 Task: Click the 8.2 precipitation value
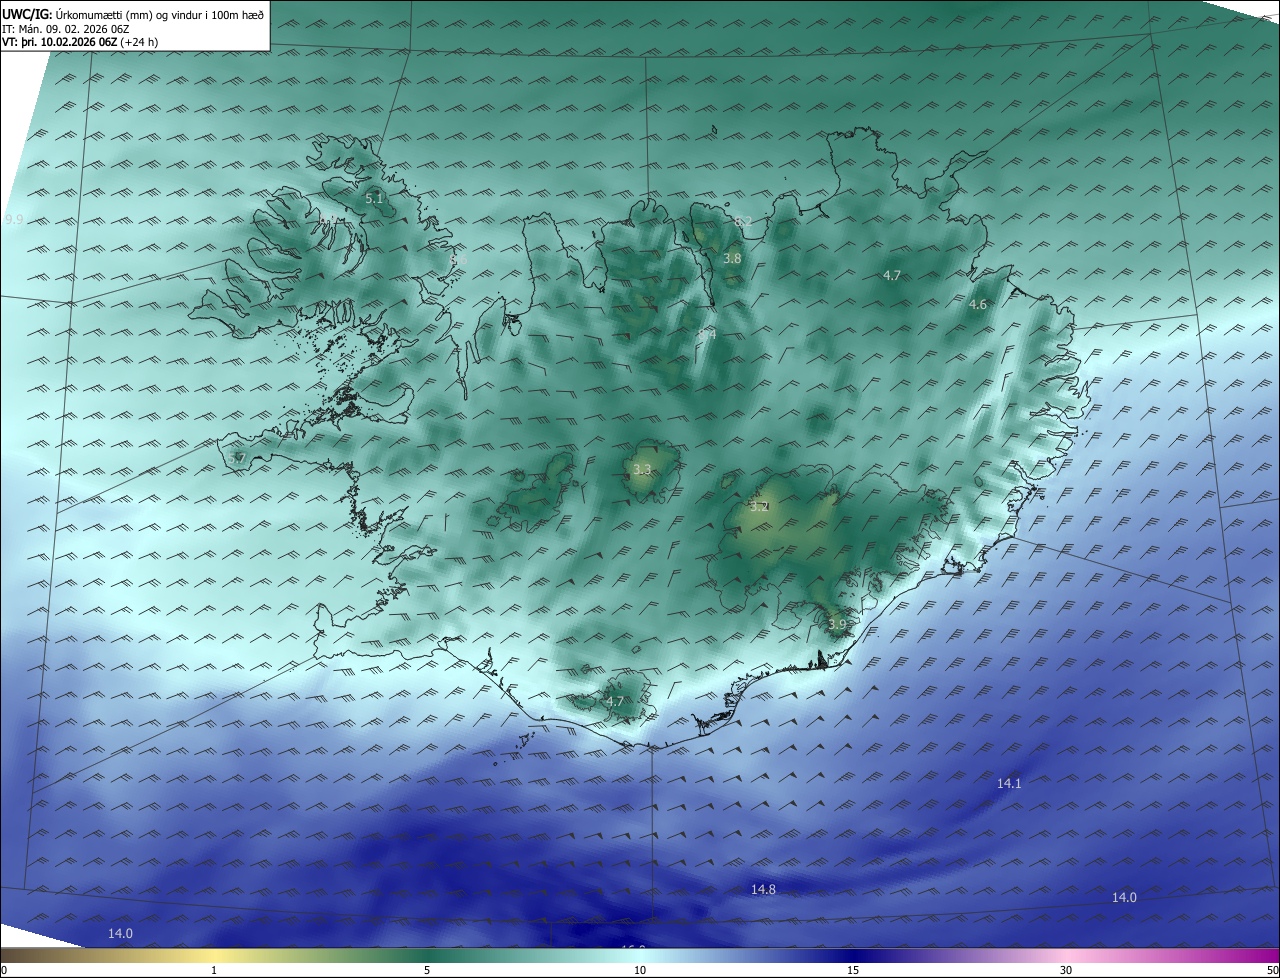point(743,221)
